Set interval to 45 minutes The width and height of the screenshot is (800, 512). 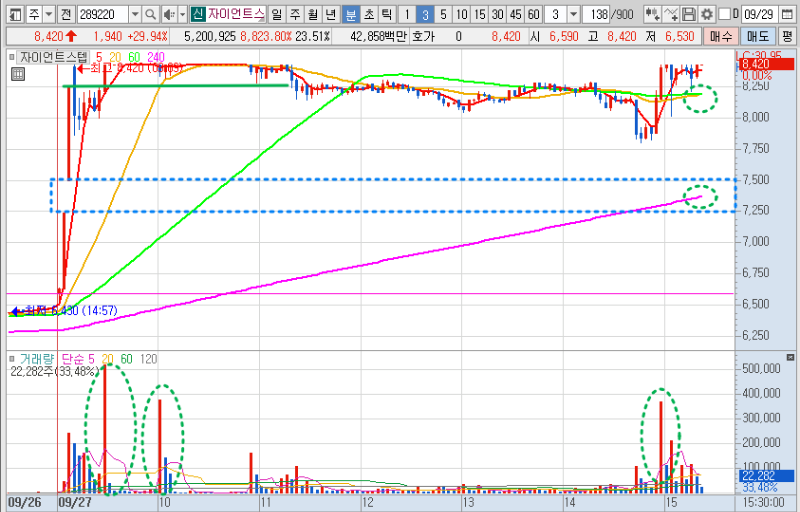[516, 14]
